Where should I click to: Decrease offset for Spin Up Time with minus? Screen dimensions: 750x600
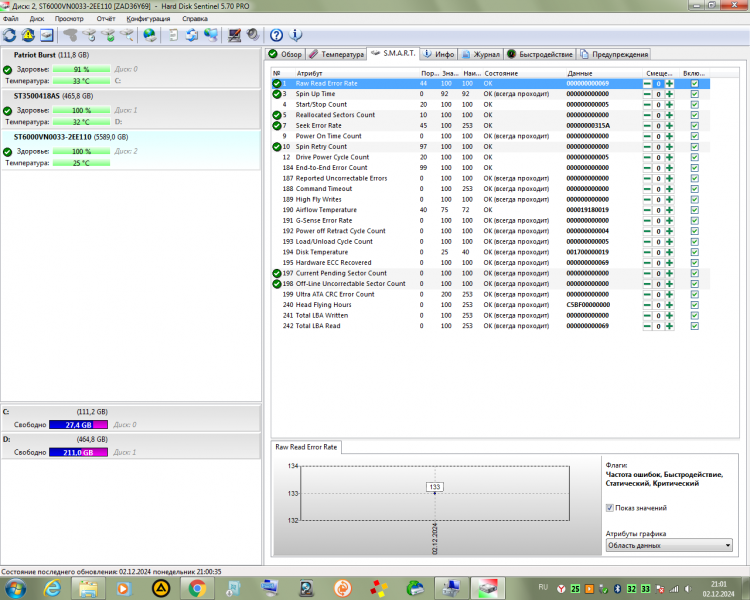[647, 94]
